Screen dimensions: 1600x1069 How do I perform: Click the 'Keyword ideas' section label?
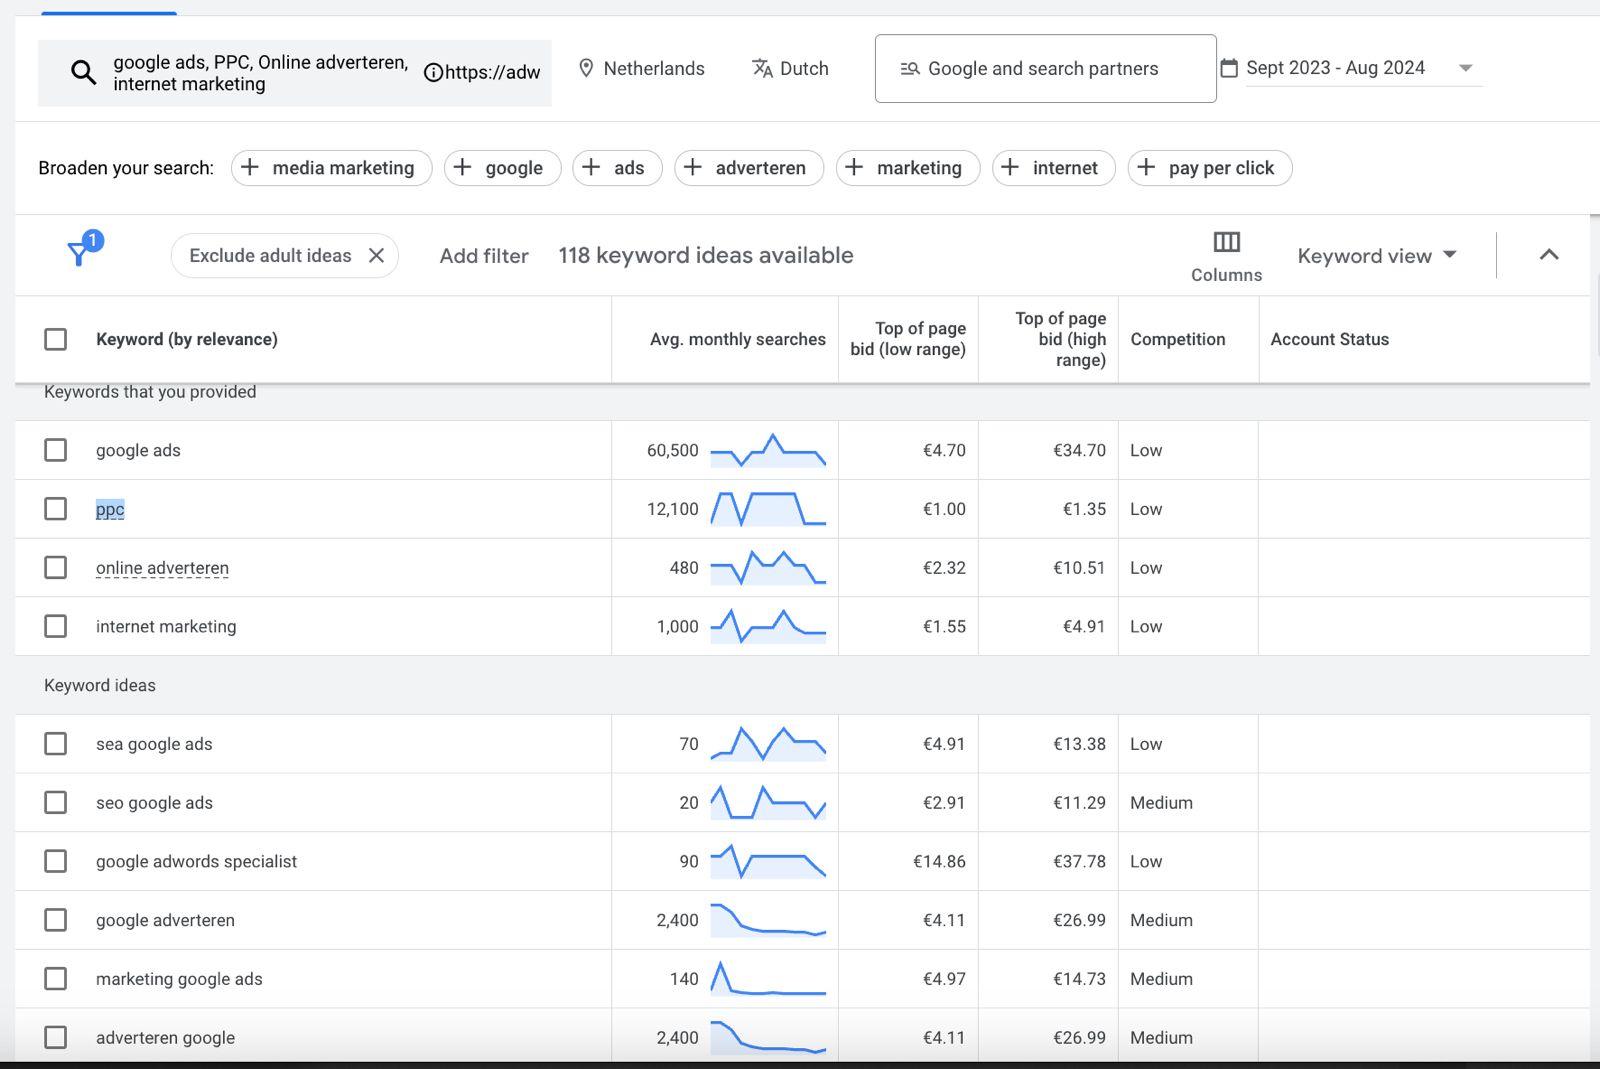(x=100, y=685)
